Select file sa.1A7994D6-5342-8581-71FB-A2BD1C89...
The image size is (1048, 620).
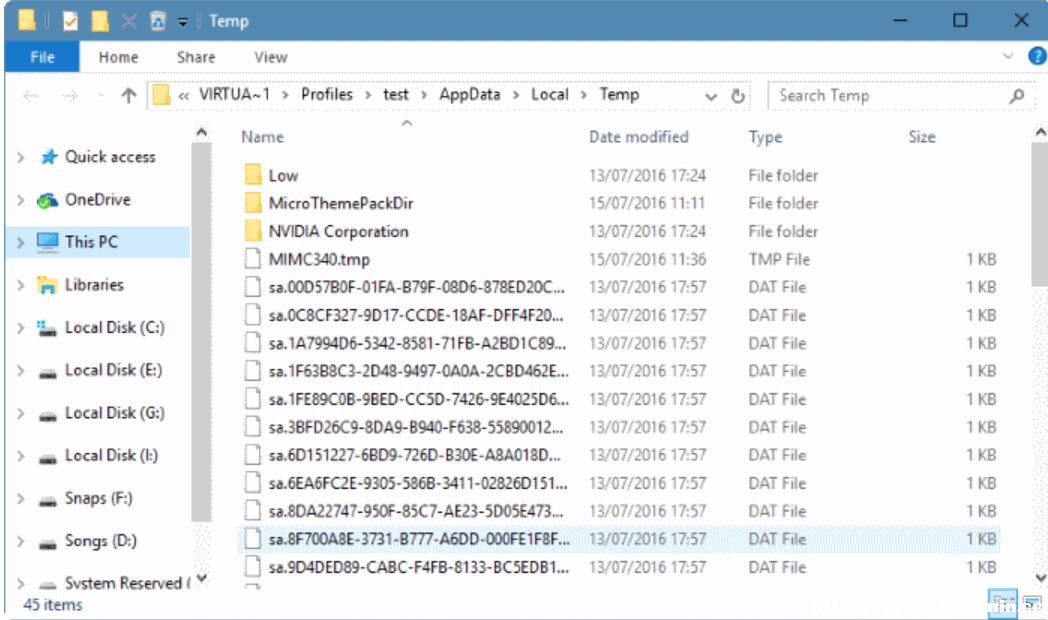click(417, 343)
